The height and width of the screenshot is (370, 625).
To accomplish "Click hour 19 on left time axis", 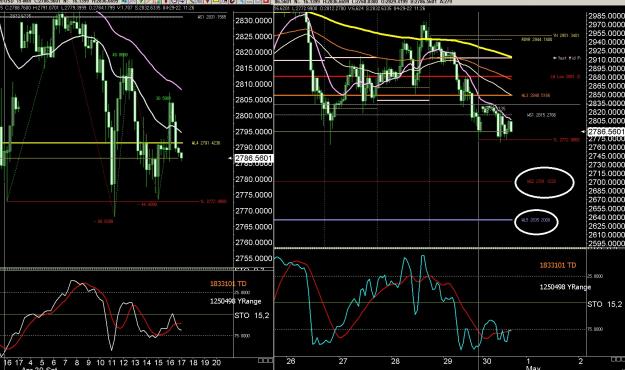I will (205, 362).
